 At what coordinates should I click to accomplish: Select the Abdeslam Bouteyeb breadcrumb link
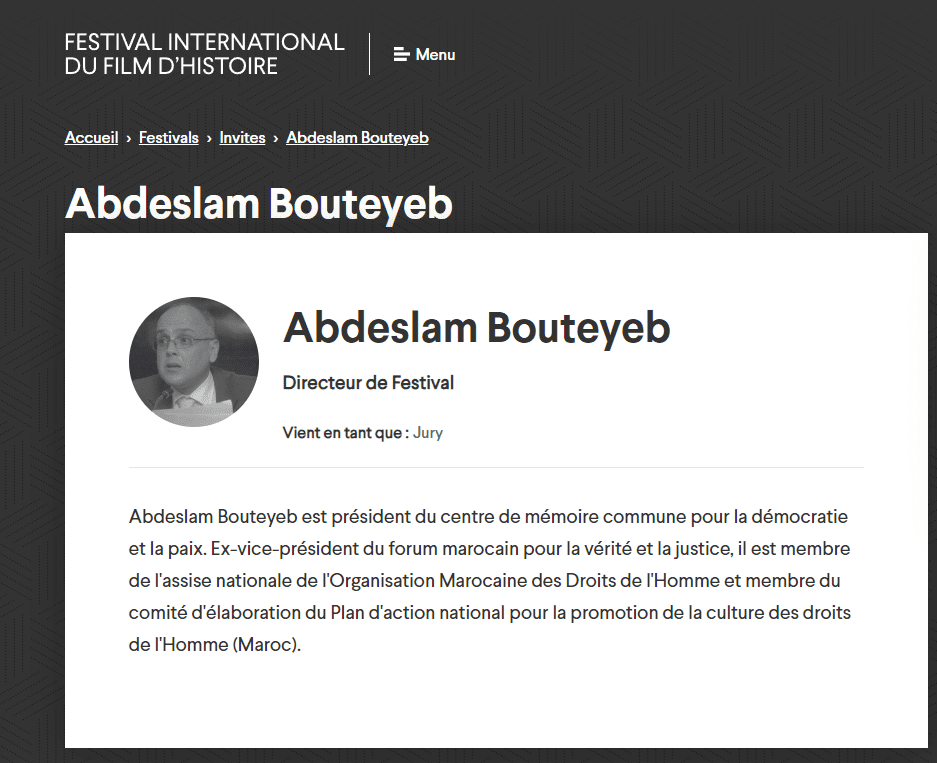pos(357,137)
